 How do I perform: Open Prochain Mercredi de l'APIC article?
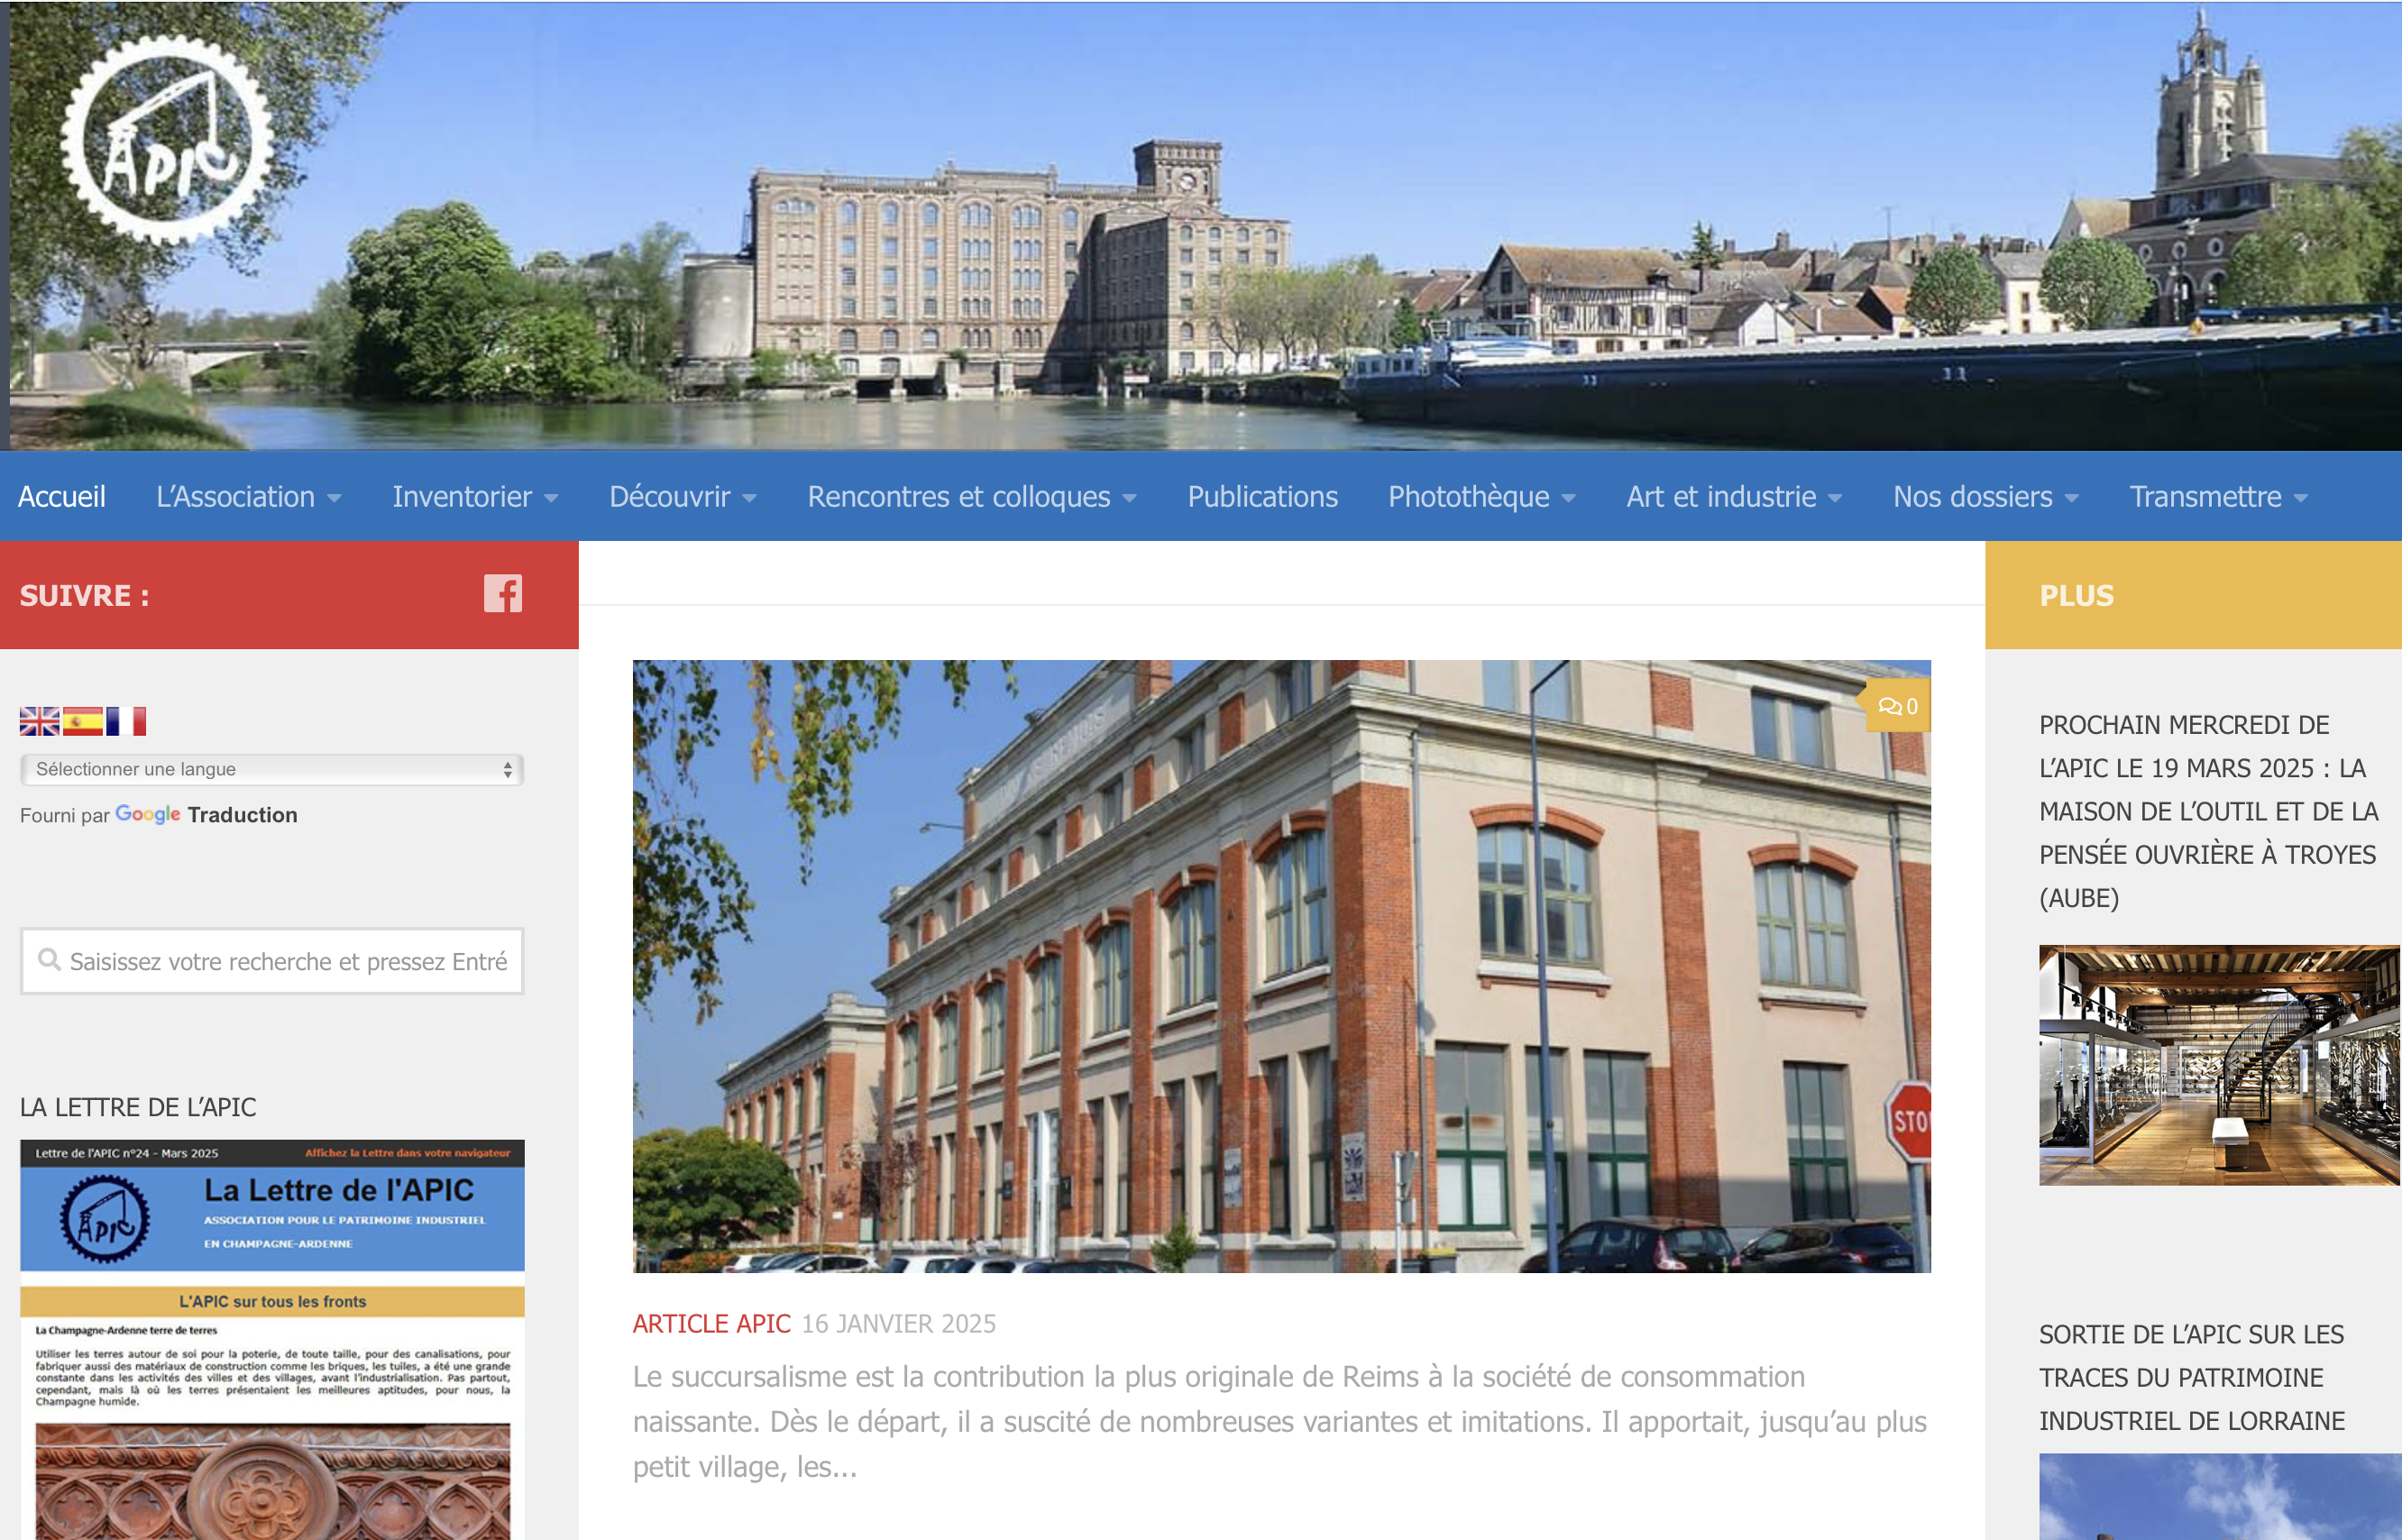coord(2207,810)
